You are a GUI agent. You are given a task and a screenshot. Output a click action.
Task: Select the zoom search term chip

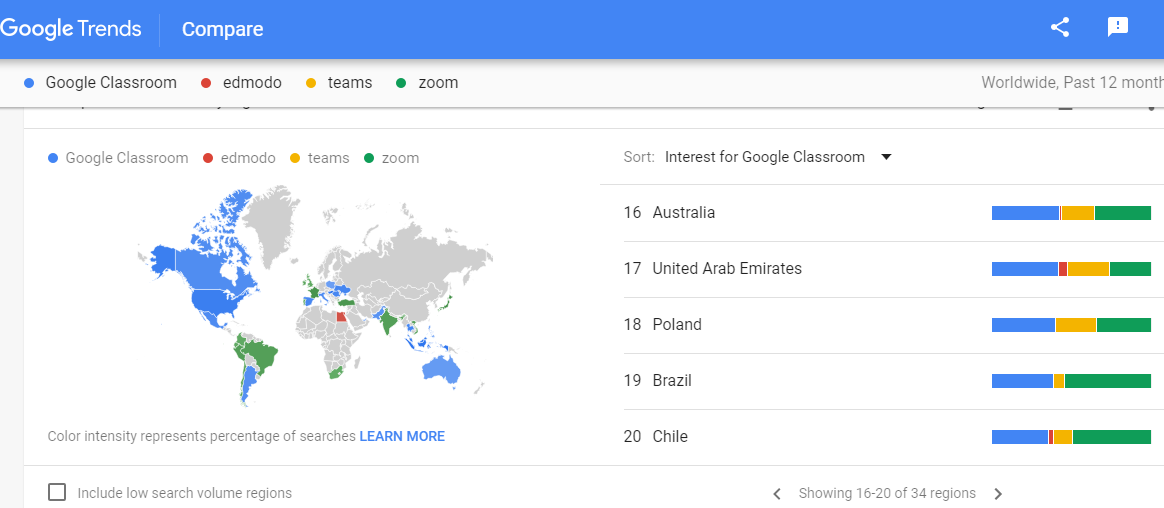pyautogui.click(x=438, y=83)
